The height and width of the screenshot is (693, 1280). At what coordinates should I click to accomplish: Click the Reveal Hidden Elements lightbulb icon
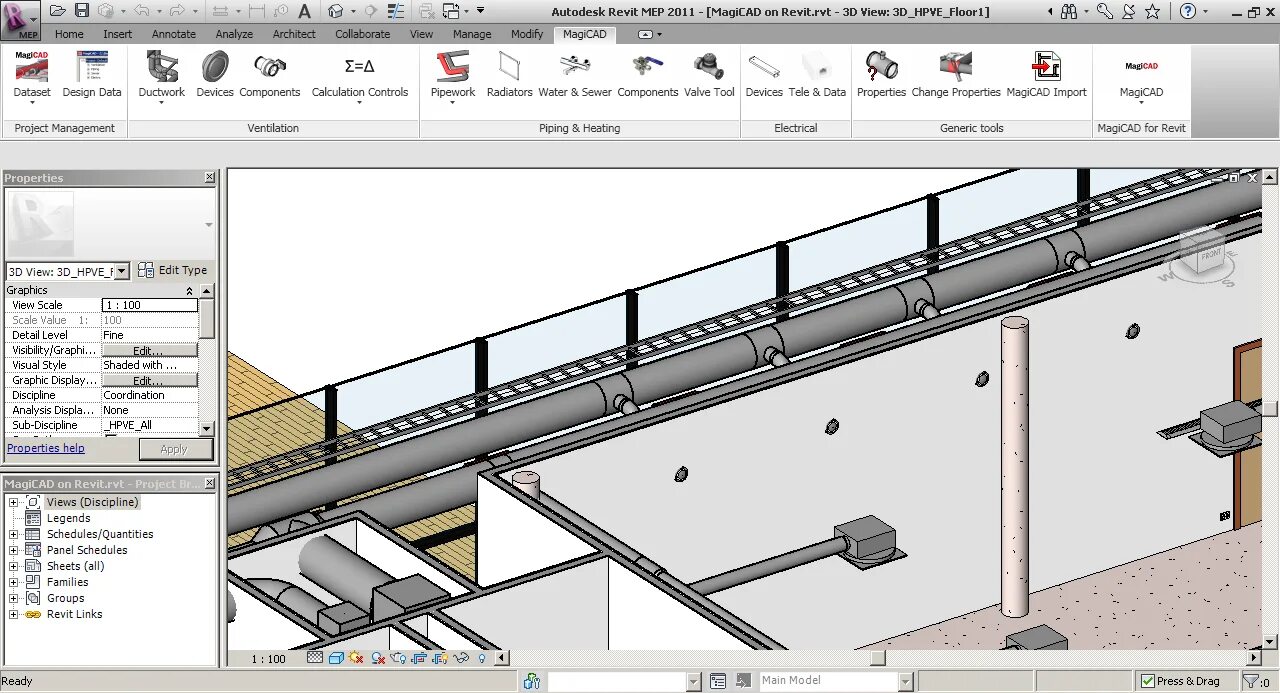[x=482, y=658]
